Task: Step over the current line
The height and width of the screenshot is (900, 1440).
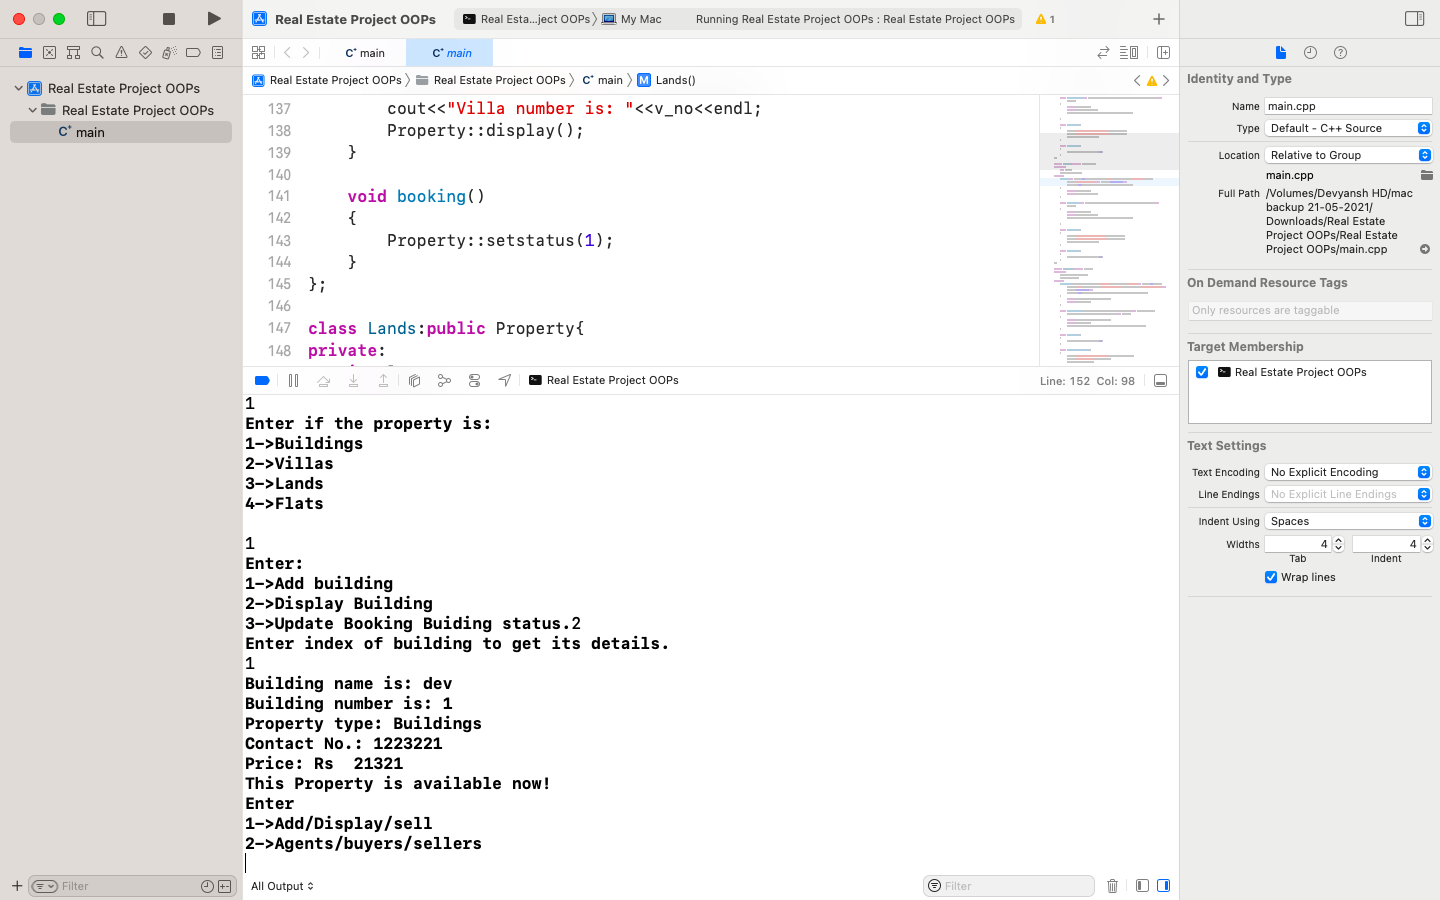Action: (323, 380)
